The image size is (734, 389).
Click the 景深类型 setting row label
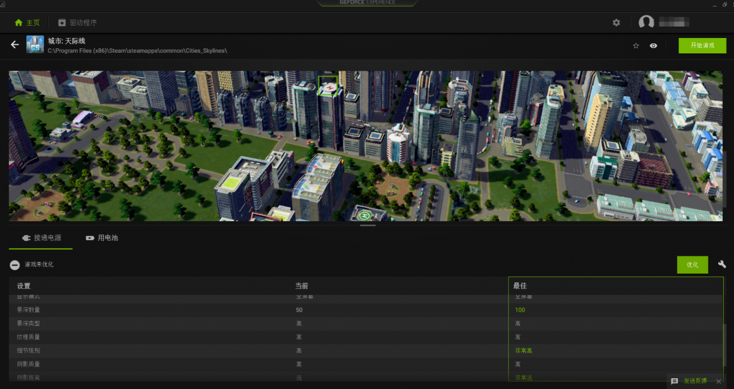tap(29, 323)
